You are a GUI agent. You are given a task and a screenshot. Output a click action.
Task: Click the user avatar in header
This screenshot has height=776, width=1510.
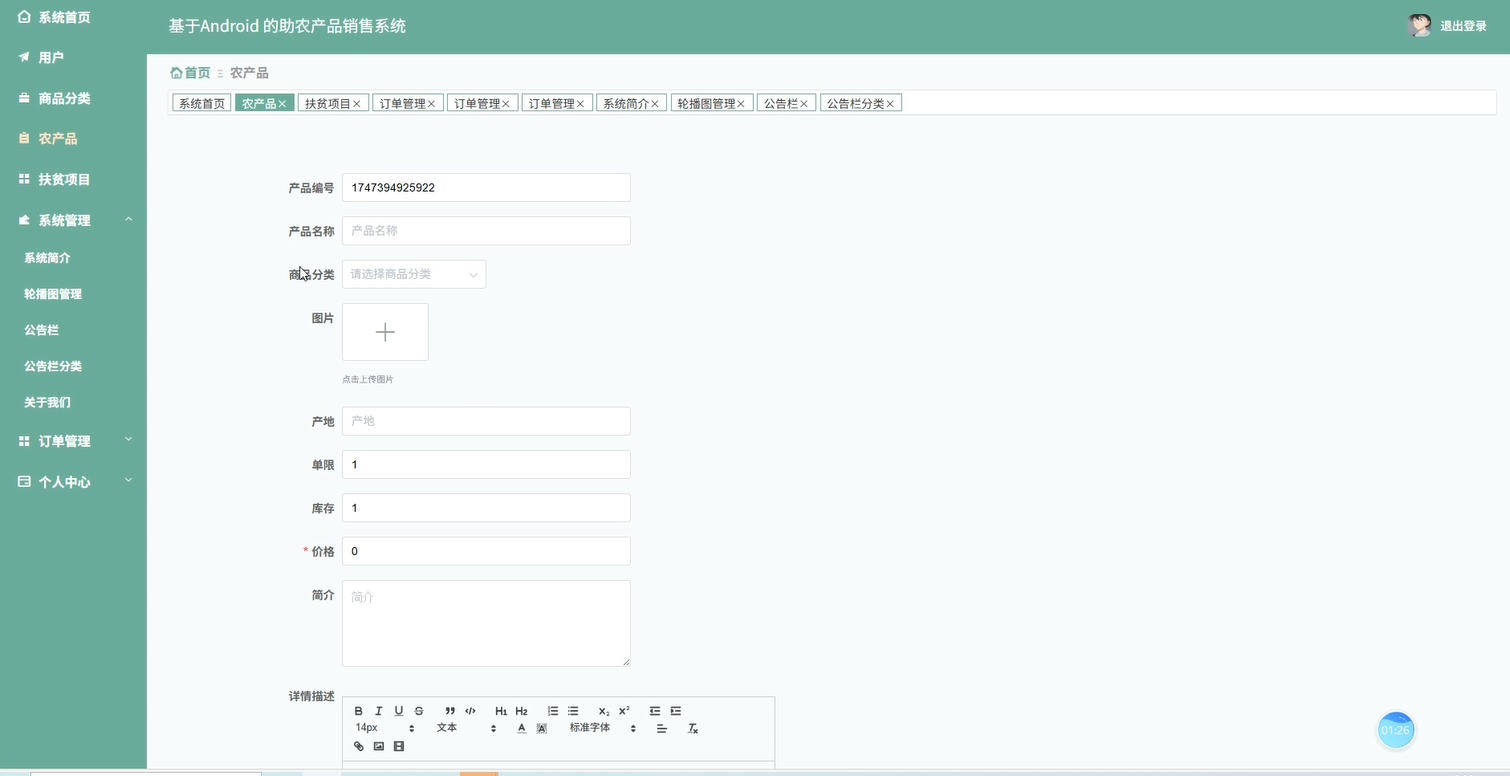[1419, 26]
